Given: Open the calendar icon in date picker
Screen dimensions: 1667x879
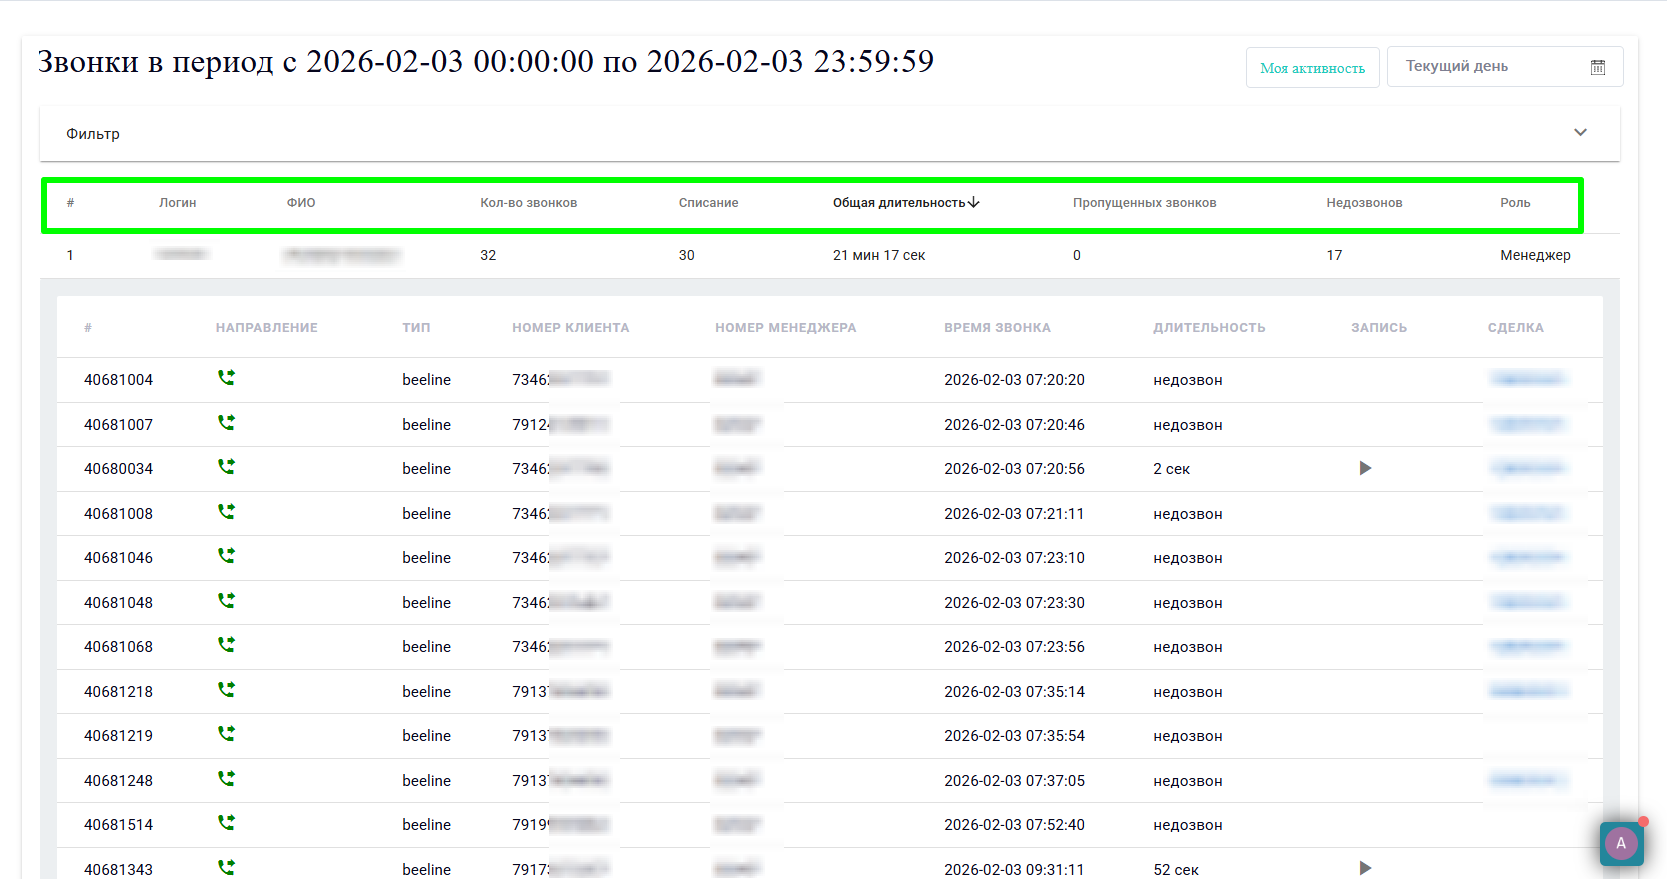Looking at the screenshot, I should pos(1598,67).
